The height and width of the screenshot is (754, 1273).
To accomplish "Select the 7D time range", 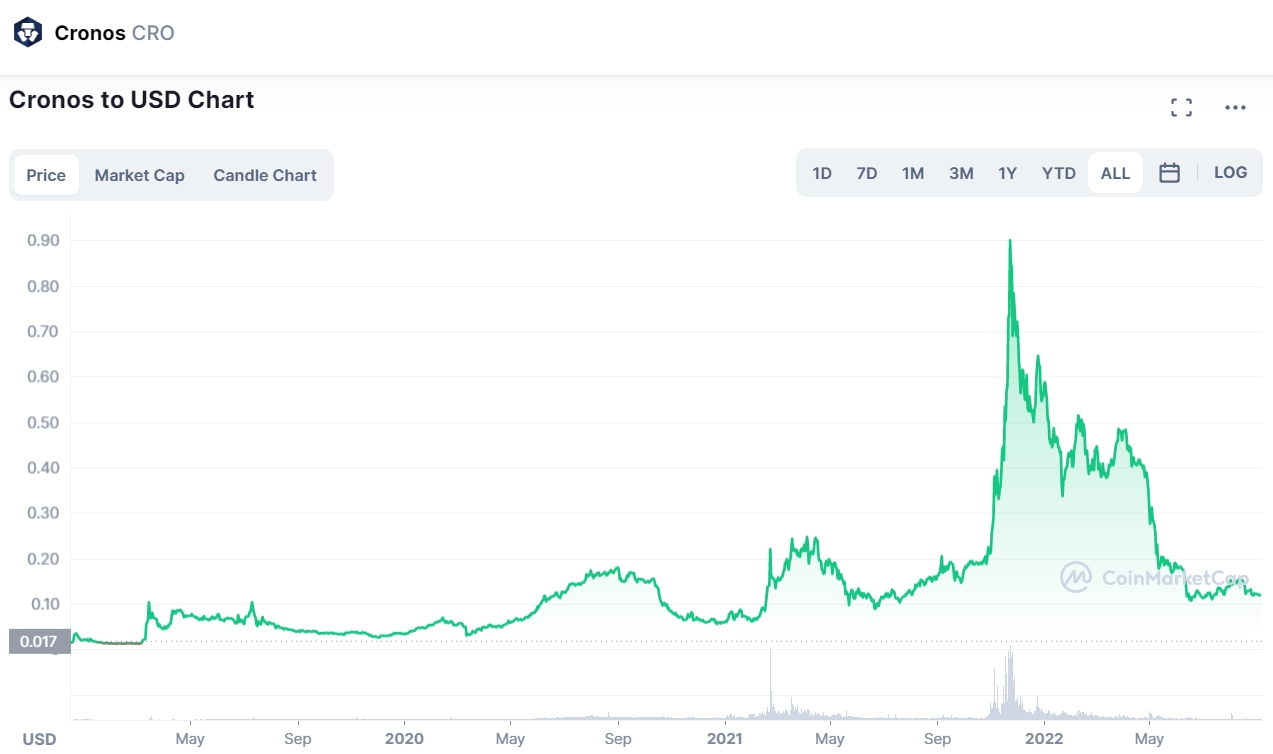I will click(x=867, y=173).
